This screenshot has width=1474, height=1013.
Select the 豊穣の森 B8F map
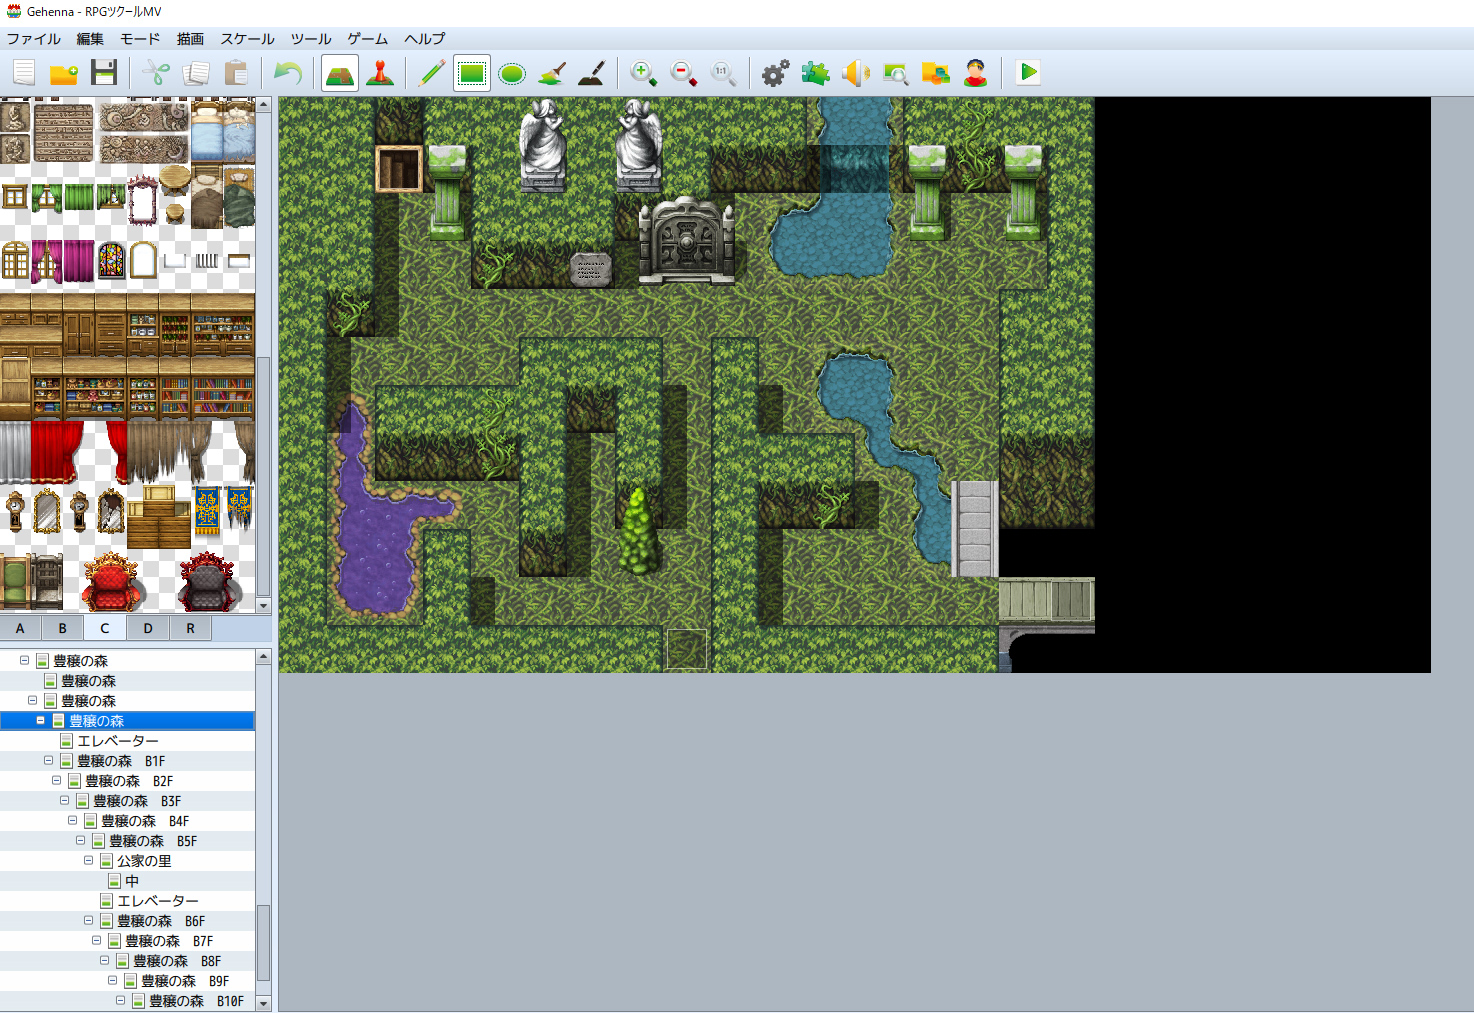[177, 961]
